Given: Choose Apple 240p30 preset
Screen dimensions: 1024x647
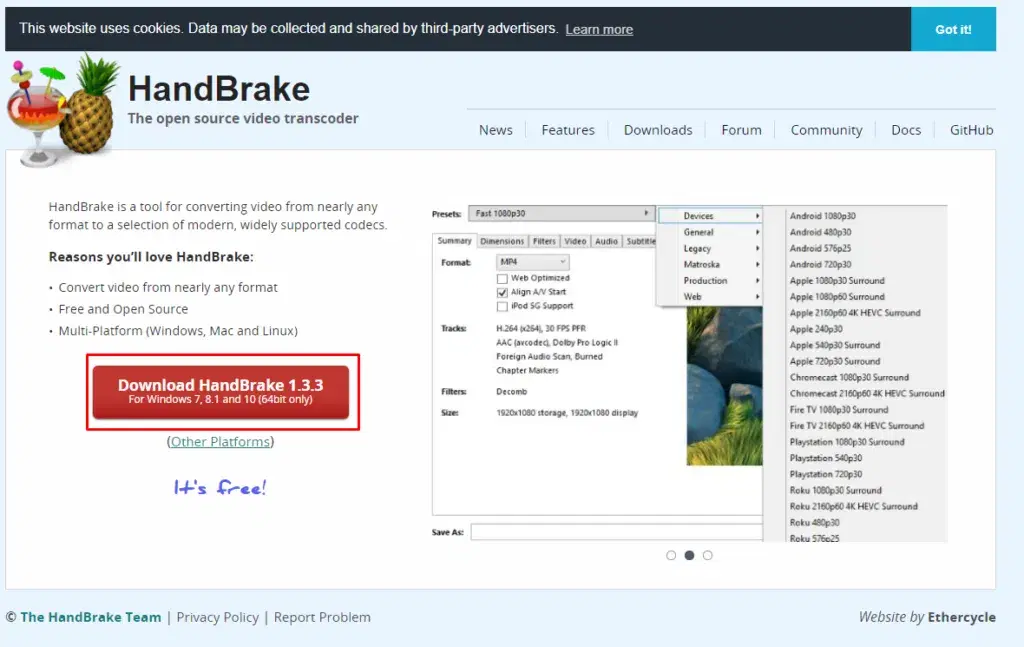Looking at the screenshot, I should click(x=816, y=329).
